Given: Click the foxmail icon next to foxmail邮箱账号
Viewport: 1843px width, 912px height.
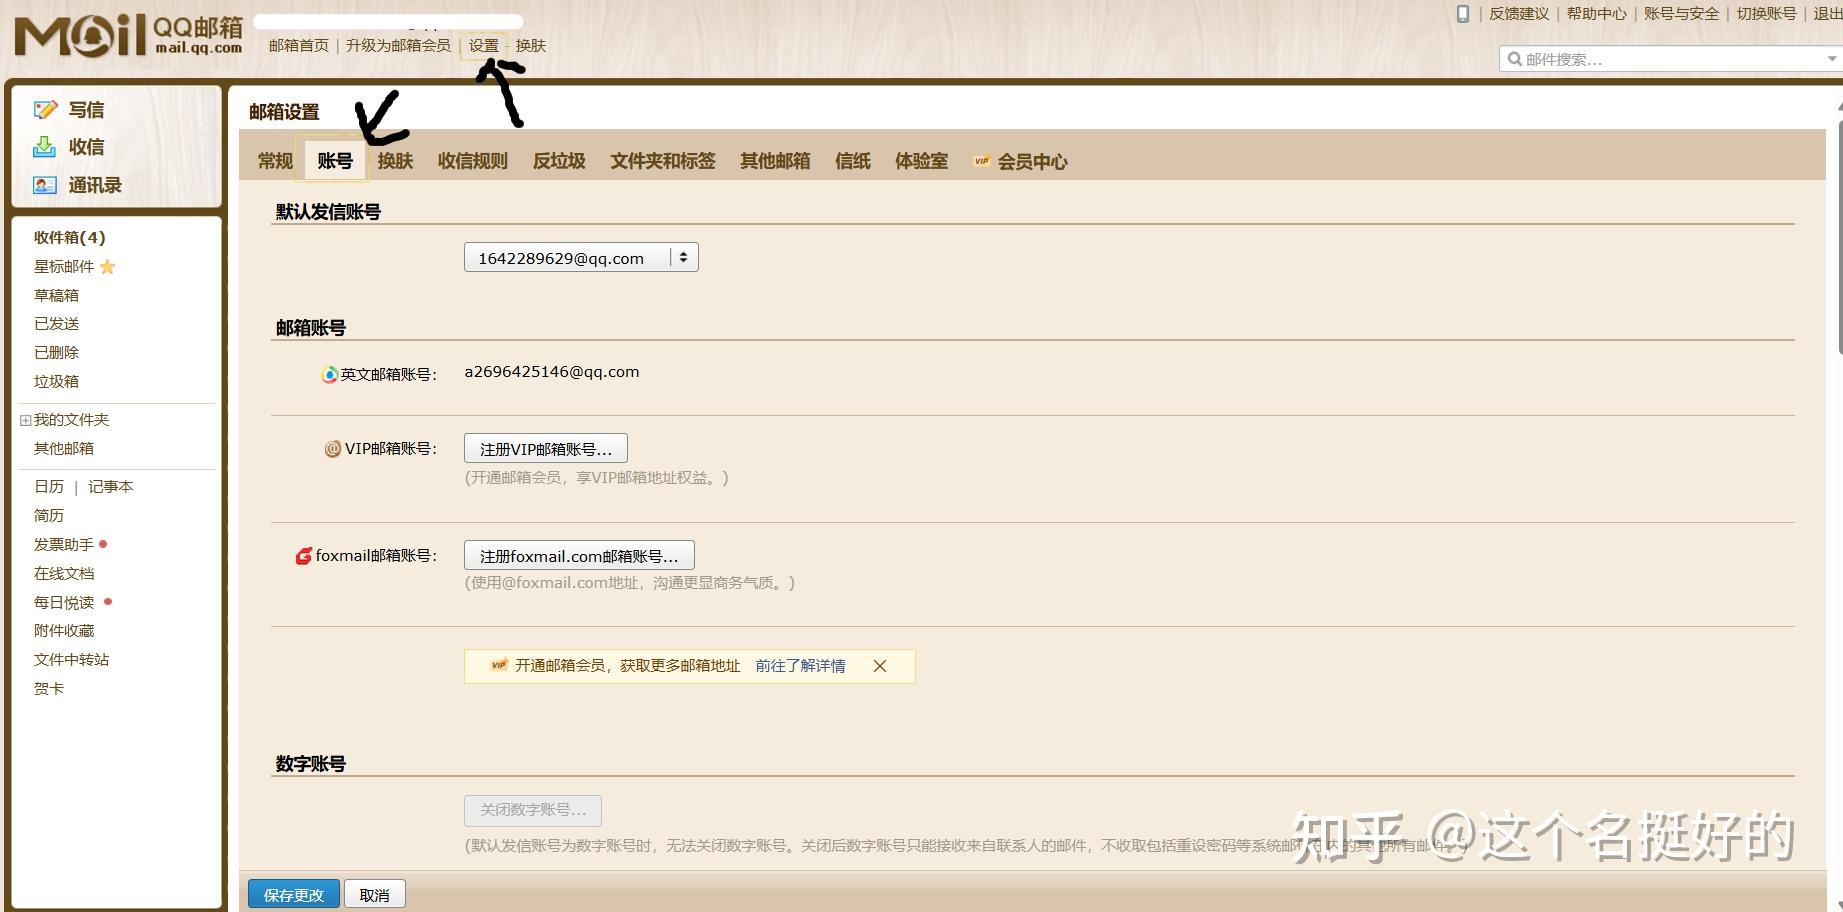Looking at the screenshot, I should point(303,556).
